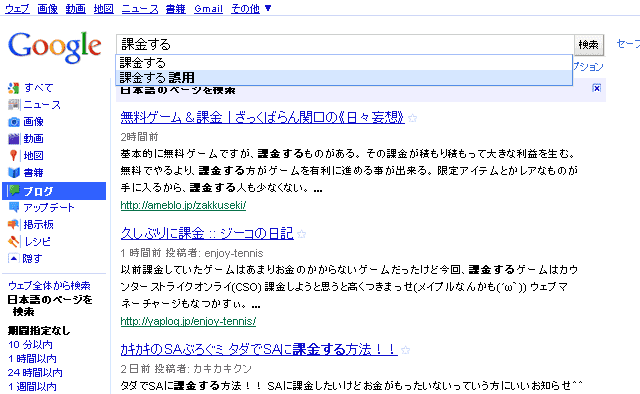Image resolution: width=640 pixels, height=394 pixels.
Task: Open ウェブ in top navigation
Action: point(17,9)
